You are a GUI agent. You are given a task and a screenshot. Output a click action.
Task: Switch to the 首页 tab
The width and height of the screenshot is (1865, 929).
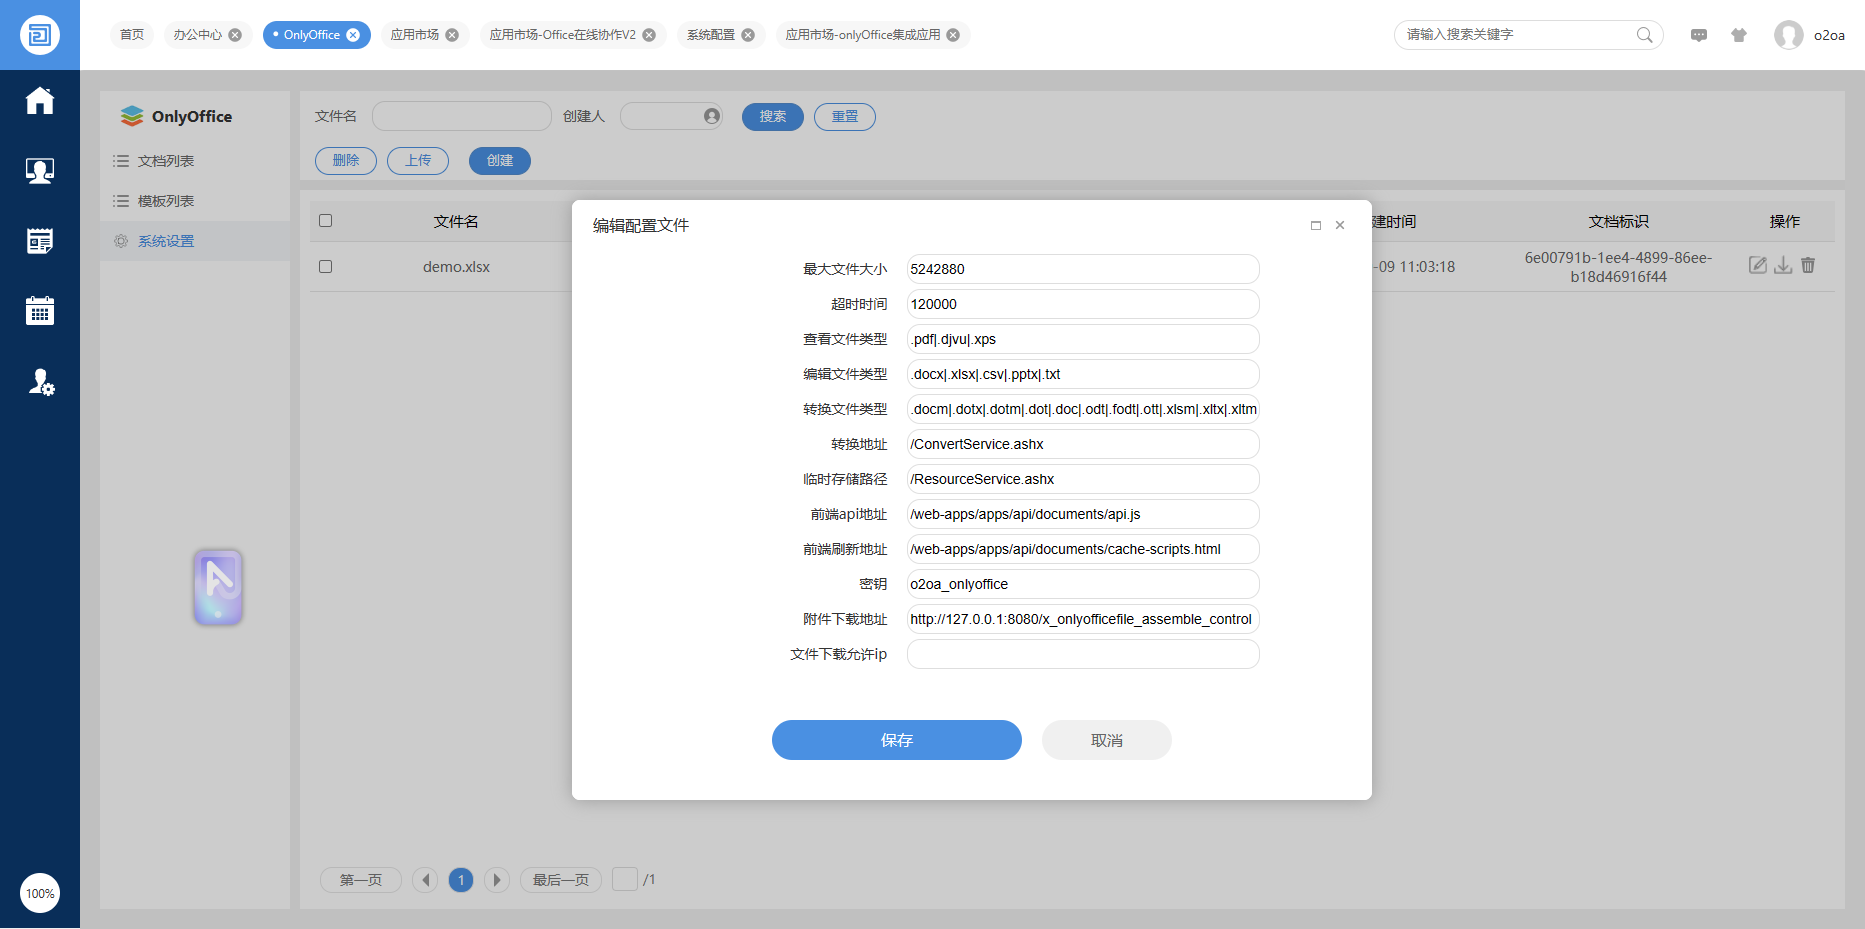[x=132, y=35]
